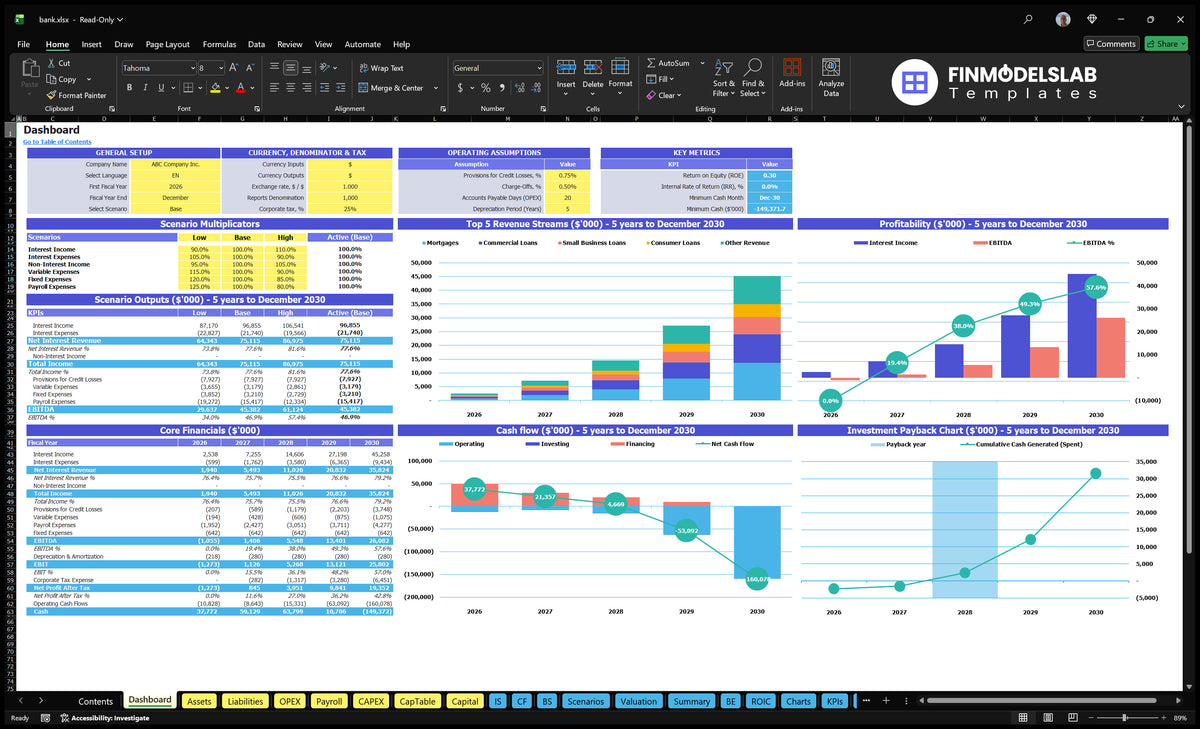Toggle Underline formatting
This screenshot has width=1200, height=729.
click(x=161, y=88)
